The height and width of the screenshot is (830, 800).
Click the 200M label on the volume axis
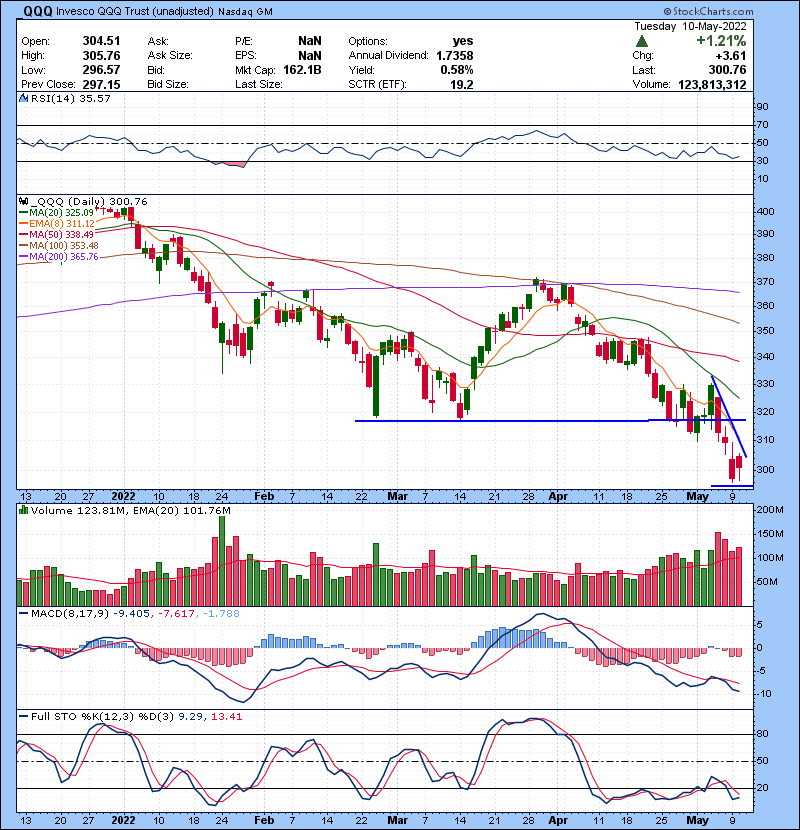tap(770, 510)
